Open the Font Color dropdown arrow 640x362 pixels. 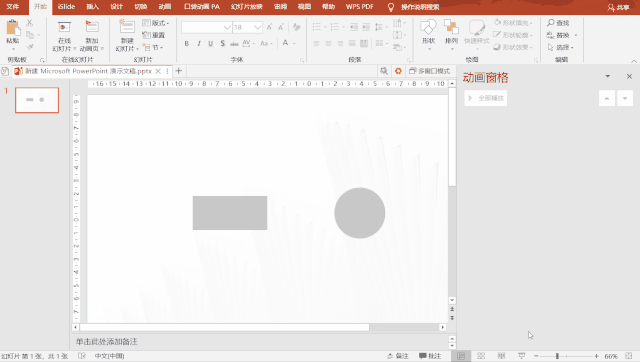(294, 43)
